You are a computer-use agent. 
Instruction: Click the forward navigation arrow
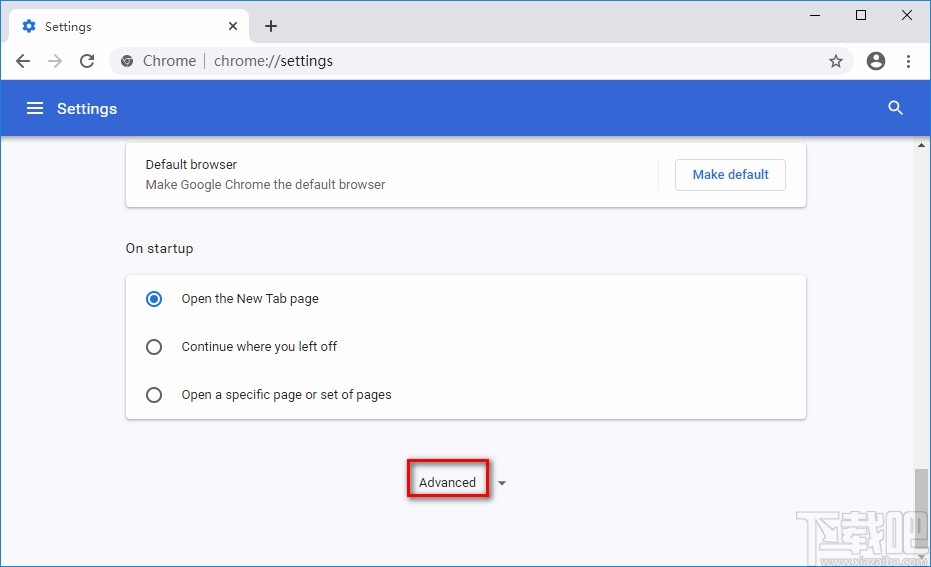click(55, 61)
